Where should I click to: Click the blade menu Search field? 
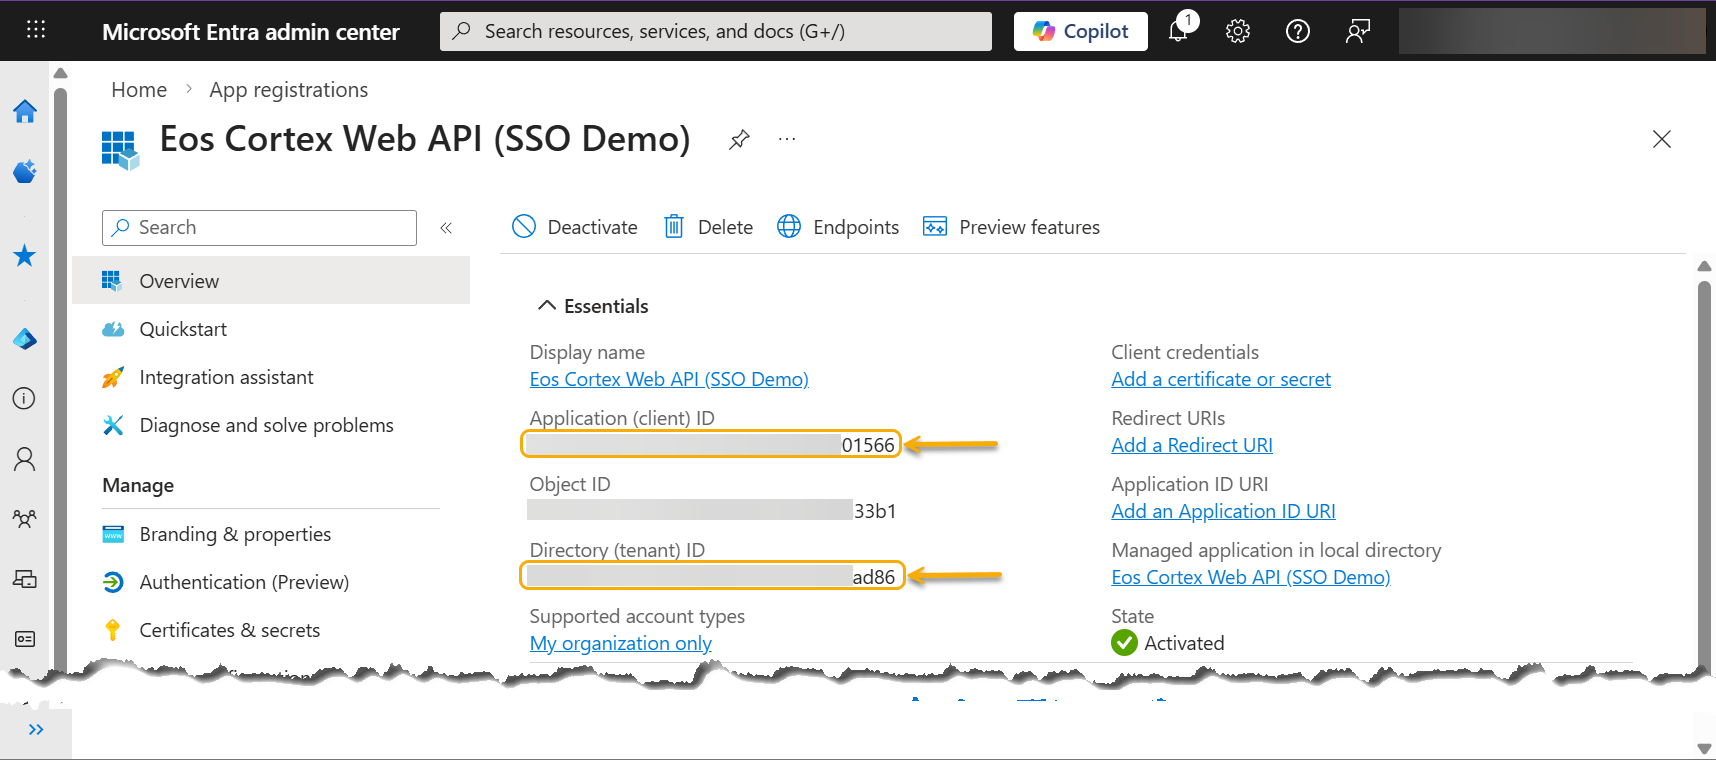coord(259,227)
